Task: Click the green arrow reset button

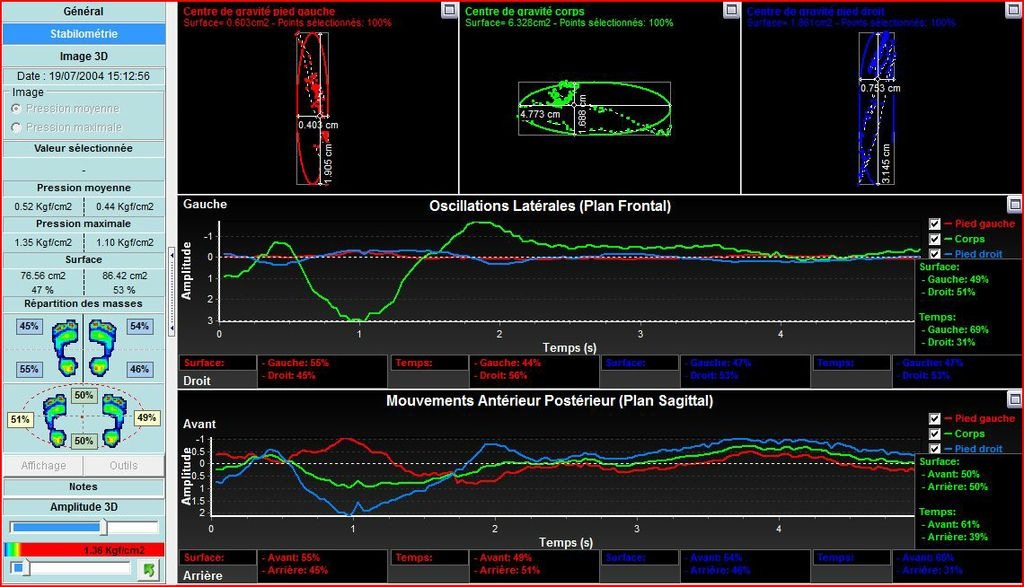Action: [149, 569]
